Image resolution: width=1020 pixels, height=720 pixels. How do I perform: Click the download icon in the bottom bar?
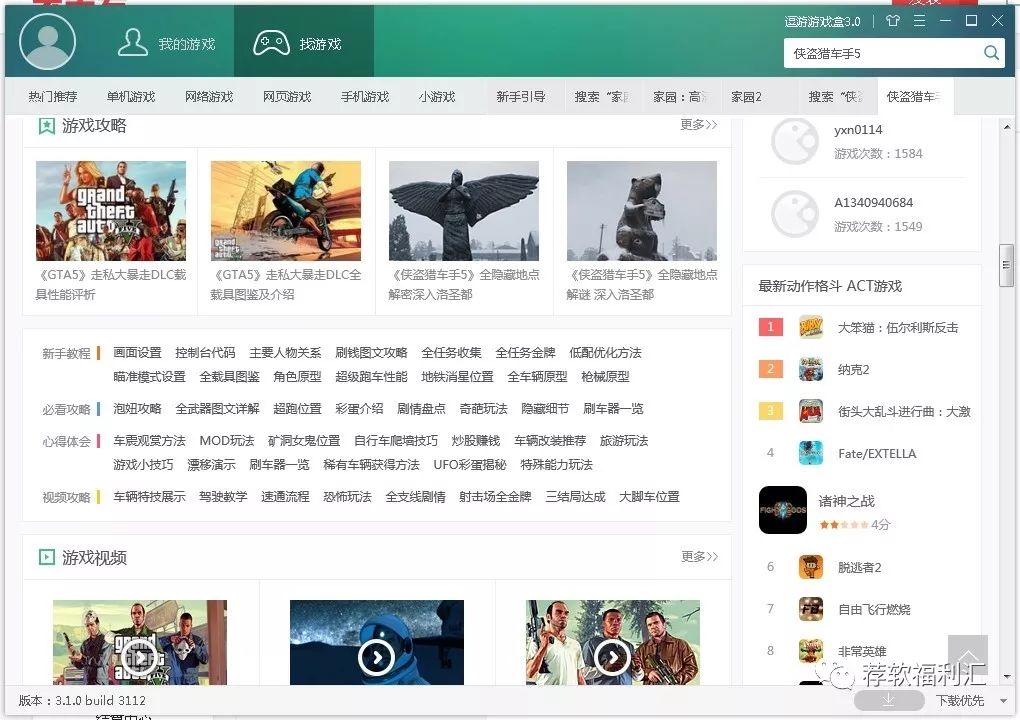tap(888, 701)
